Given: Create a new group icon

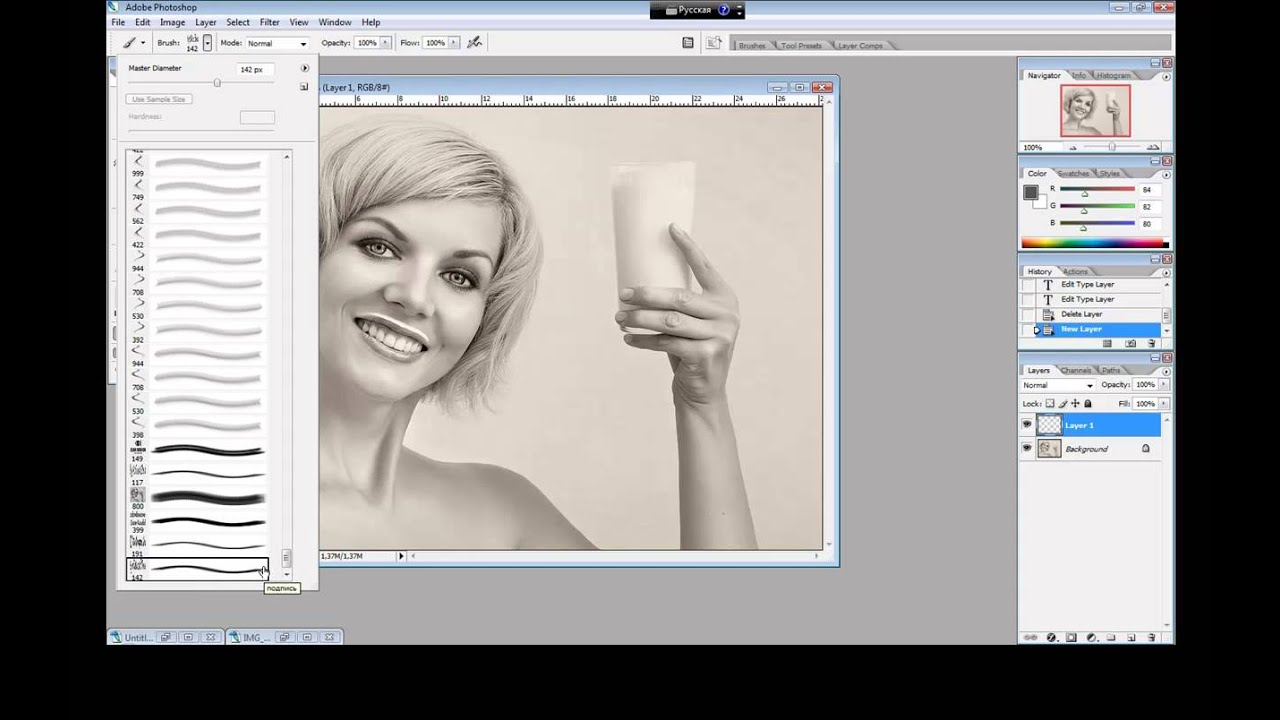Looking at the screenshot, I should click(x=1112, y=637).
